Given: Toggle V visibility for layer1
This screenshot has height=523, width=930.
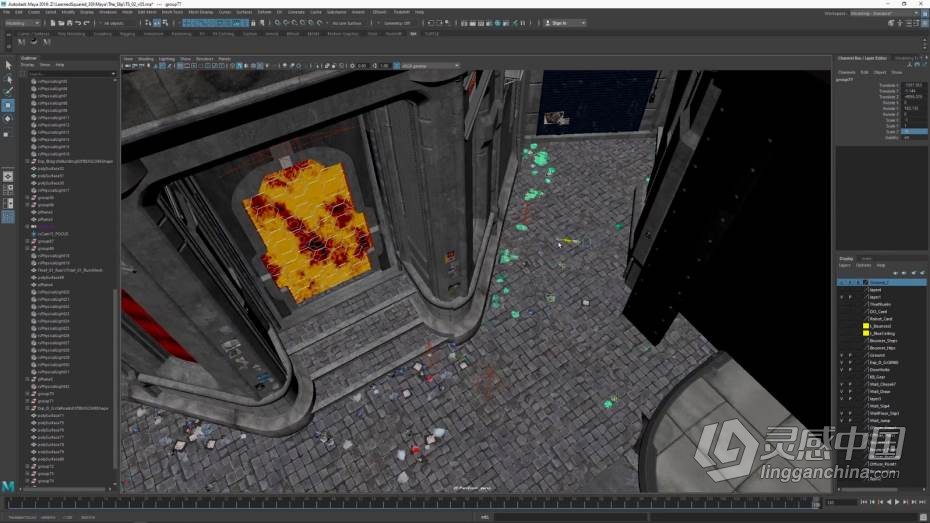Looking at the screenshot, I should (842, 297).
